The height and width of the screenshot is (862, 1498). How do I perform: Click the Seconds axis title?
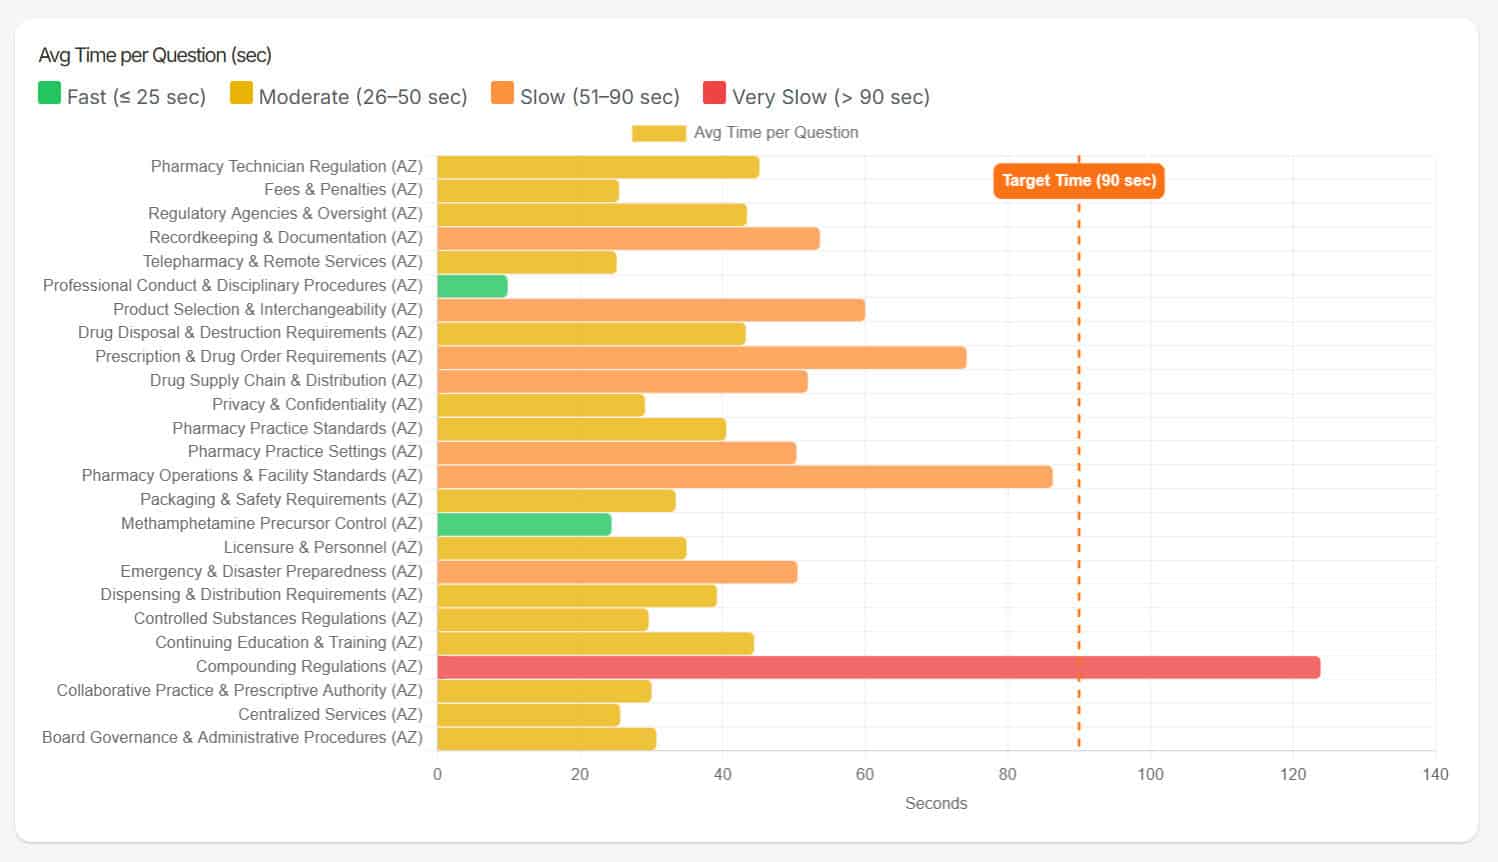(x=935, y=803)
